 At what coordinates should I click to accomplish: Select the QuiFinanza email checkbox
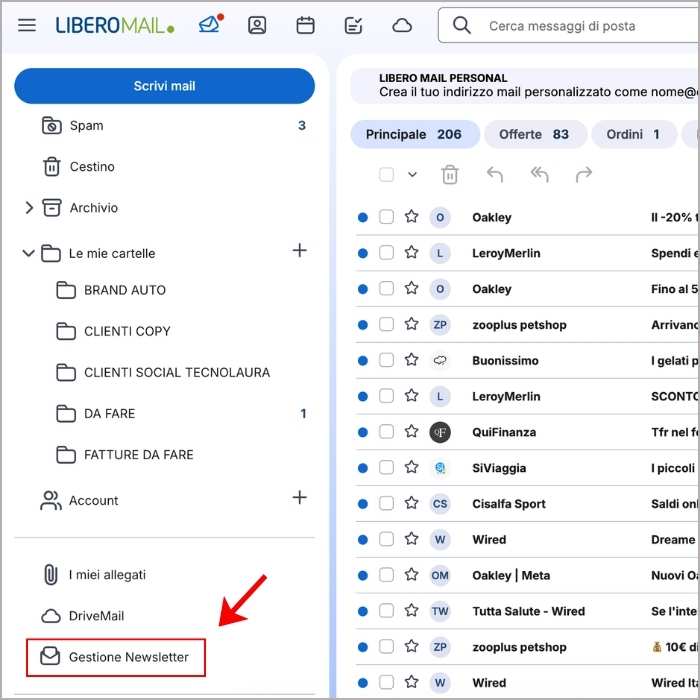tap(386, 432)
